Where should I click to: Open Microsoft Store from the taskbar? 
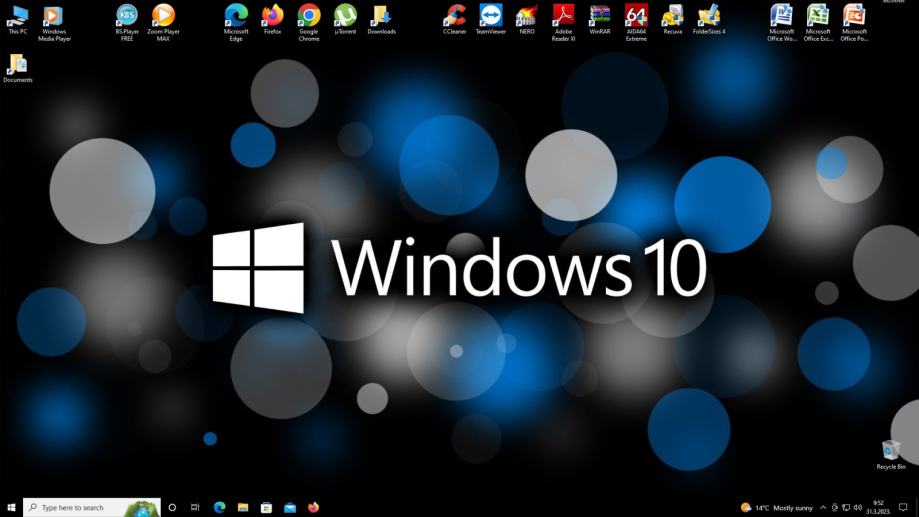click(x=267, y=508)
